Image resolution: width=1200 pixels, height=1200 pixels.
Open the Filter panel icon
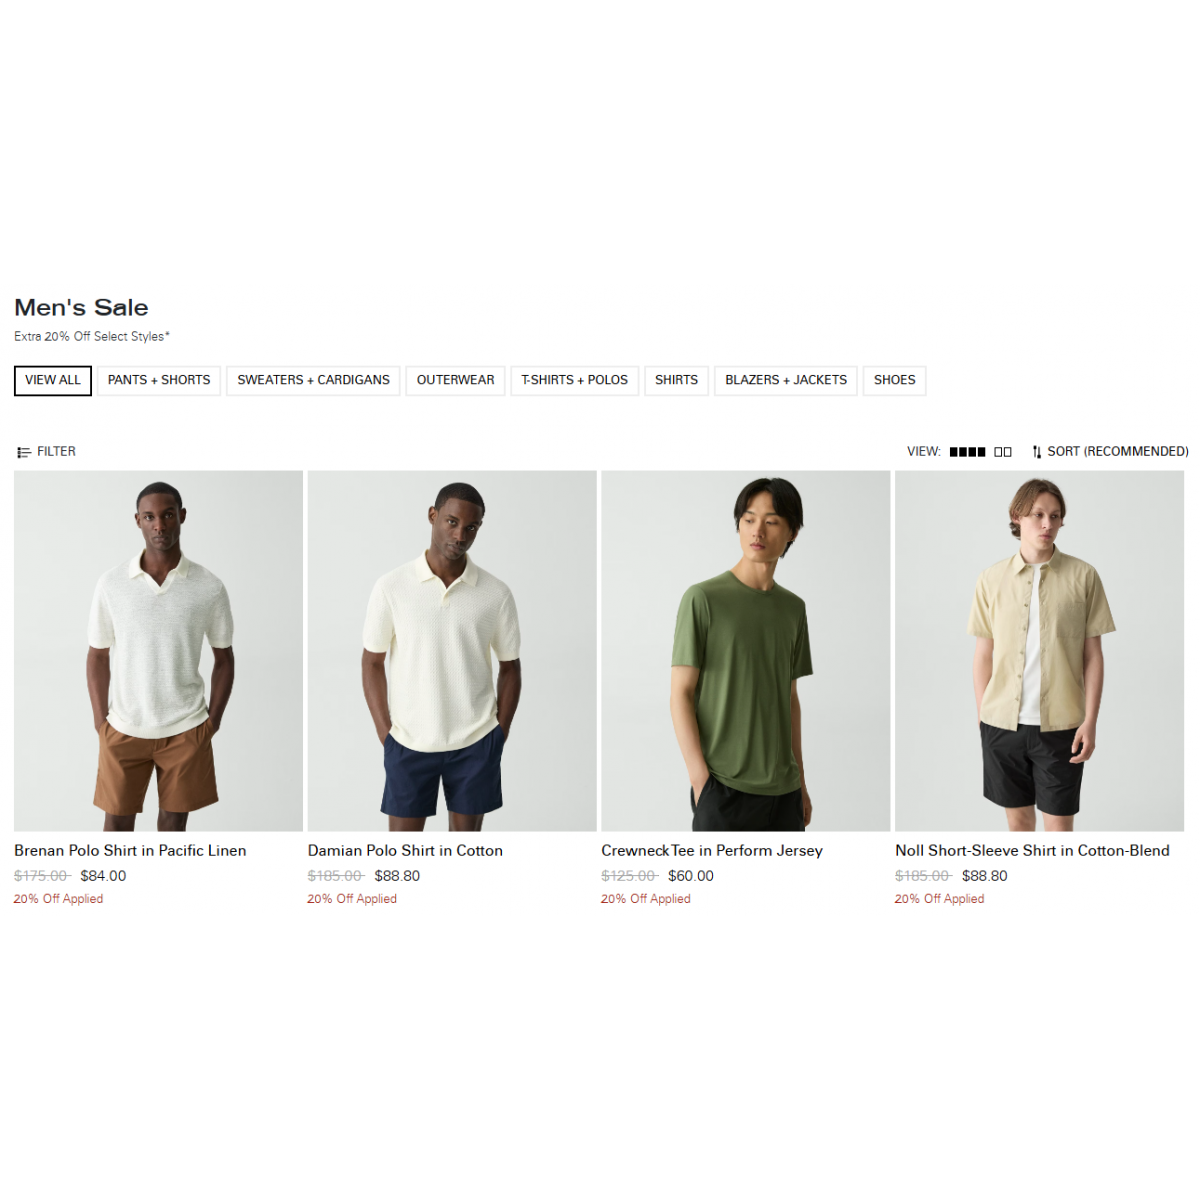pos(24,452)
